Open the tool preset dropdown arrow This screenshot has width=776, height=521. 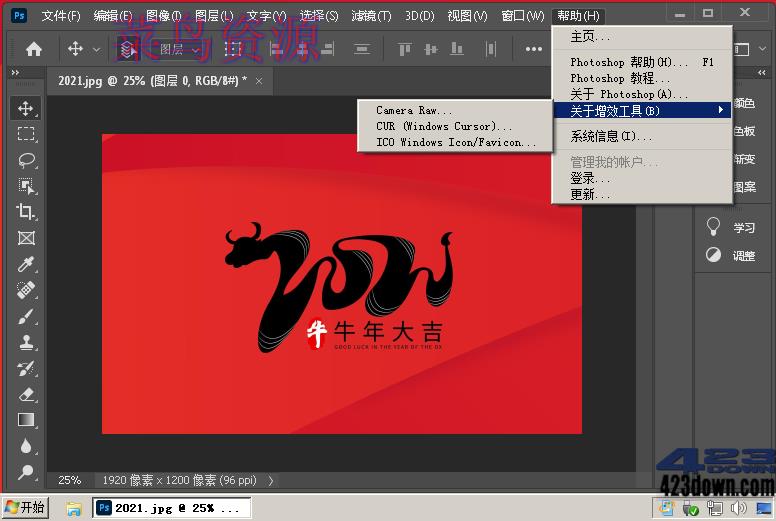coord(97,49)
